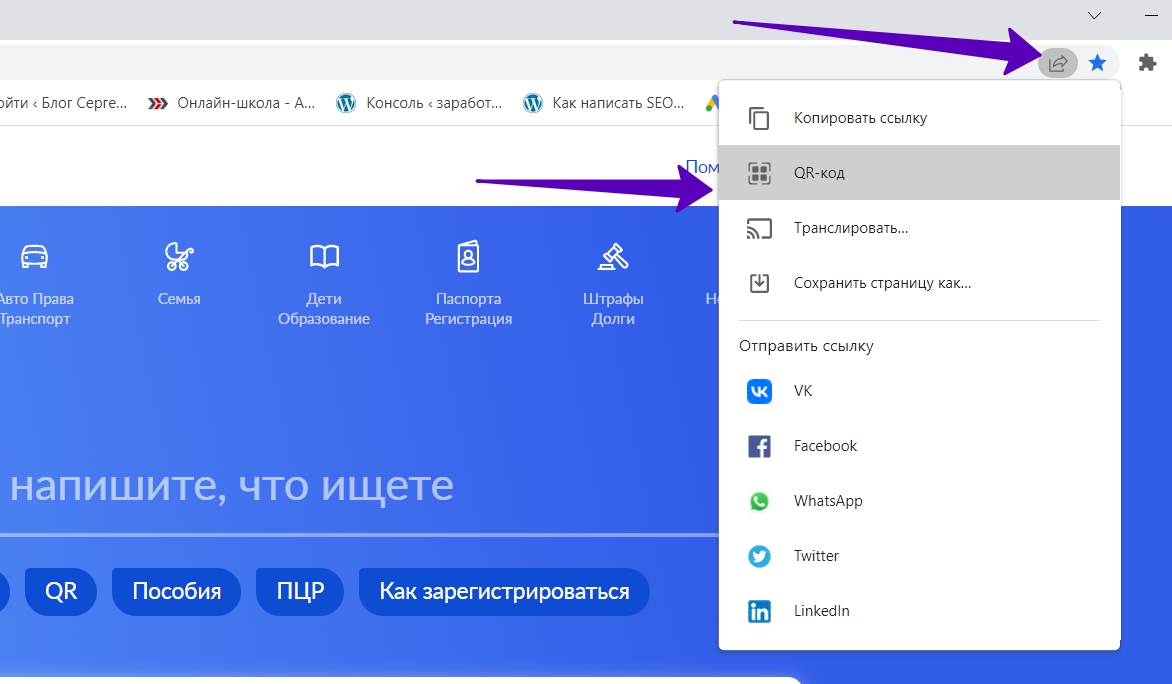Viewport: 1172px width, 684px height.
Task: Click the search field placeholder text
Action: (x=232, y=486)
